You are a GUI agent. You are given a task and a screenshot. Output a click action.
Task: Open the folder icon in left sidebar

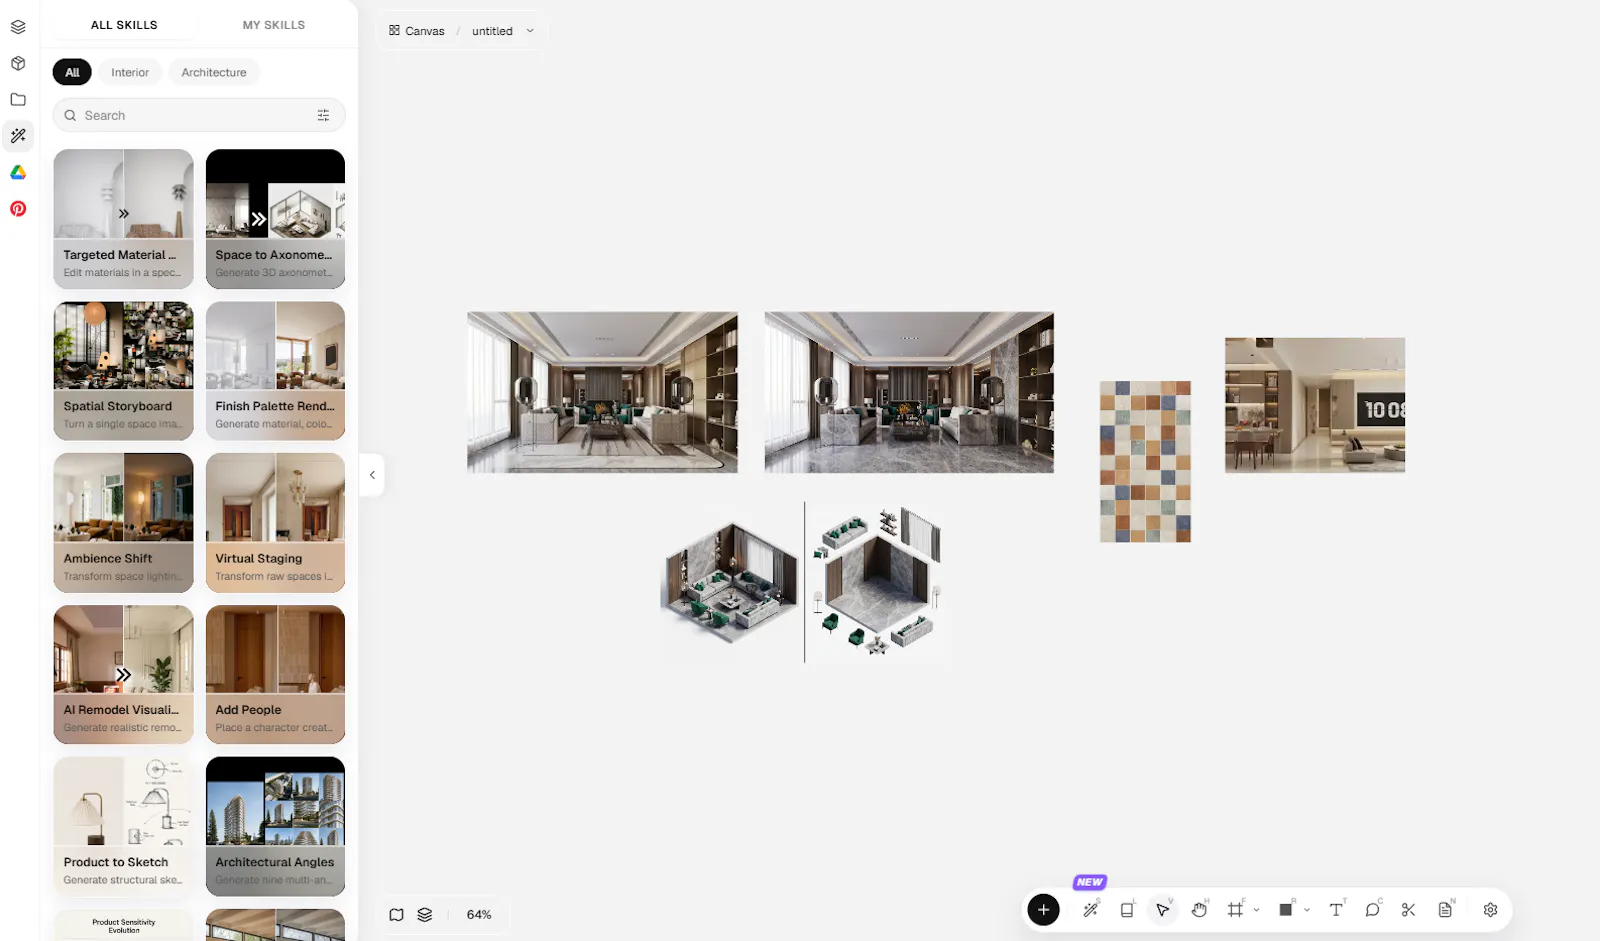pos(18,99)
